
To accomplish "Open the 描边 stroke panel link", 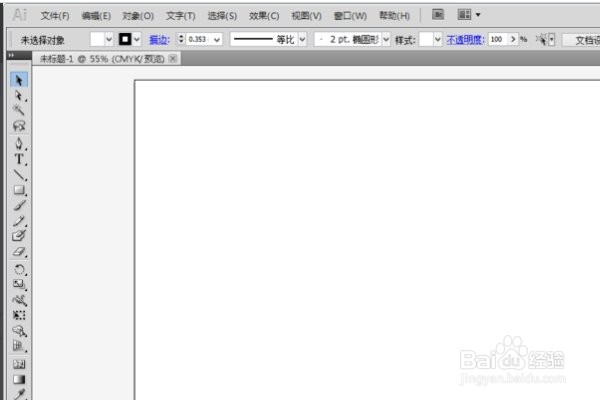I will [x=159, y=39].
